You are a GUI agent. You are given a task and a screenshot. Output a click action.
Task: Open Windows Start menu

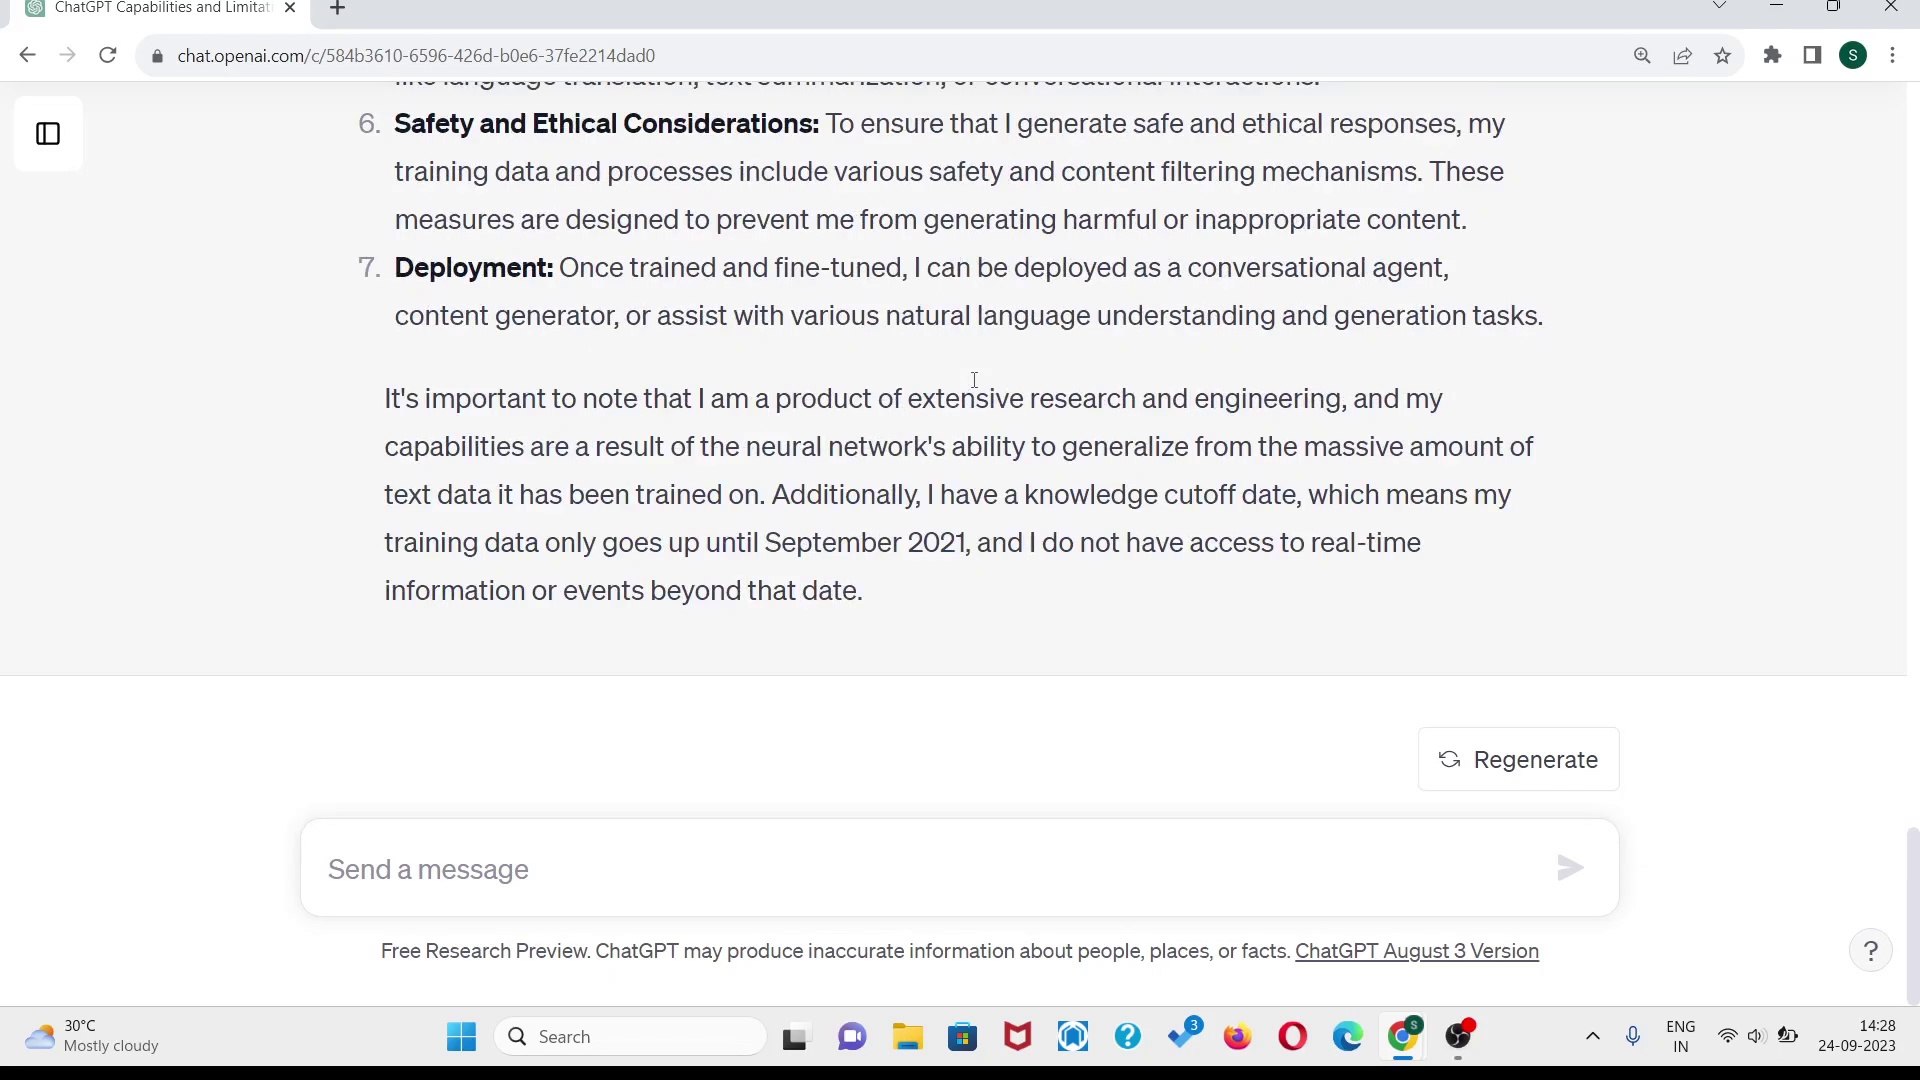click(461, 1037)
